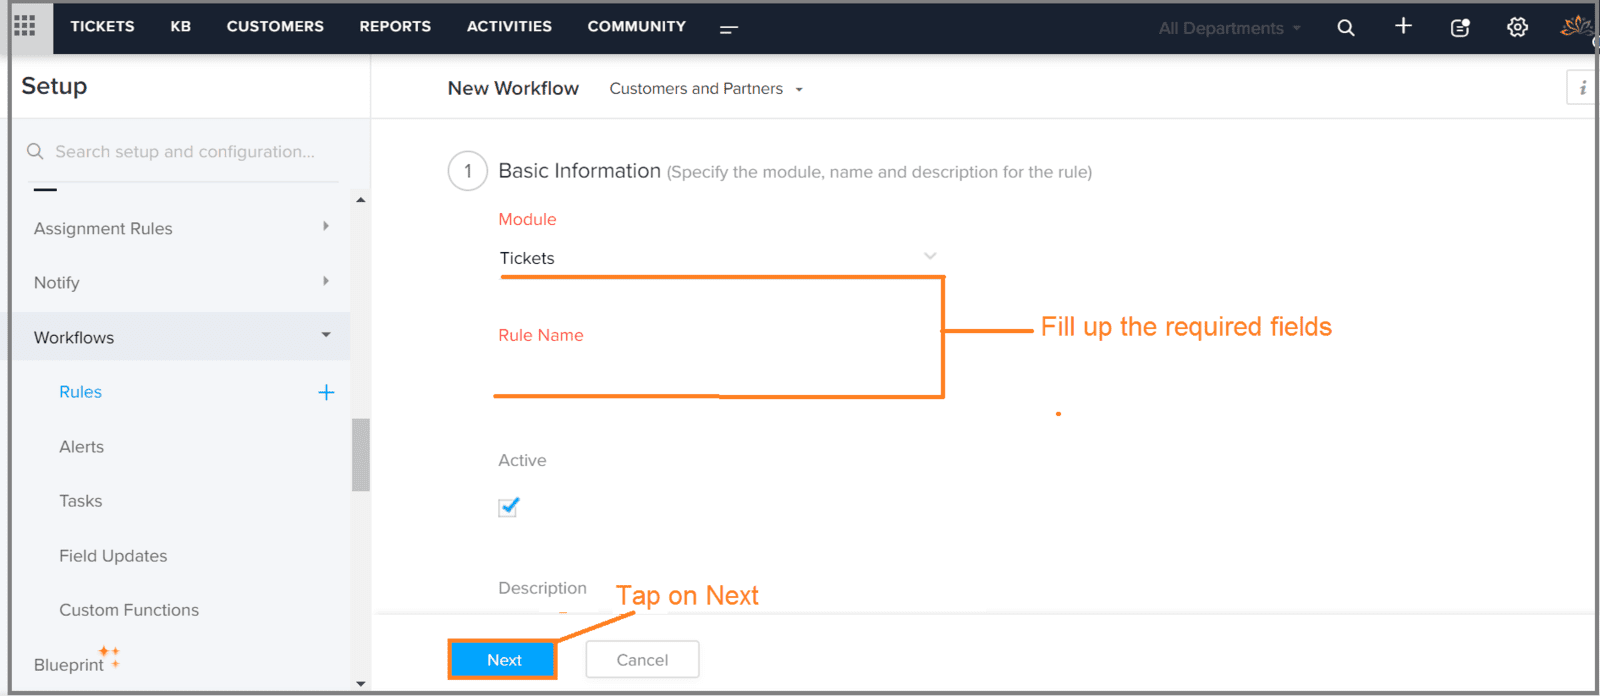Open the Module Tickets dropdown

(719, 257)
